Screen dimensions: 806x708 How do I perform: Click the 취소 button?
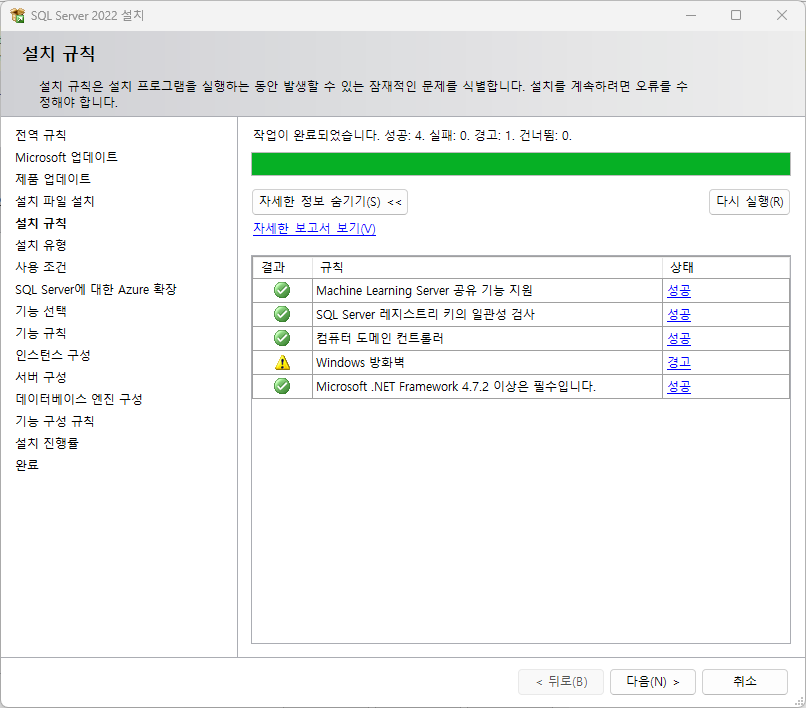click(x=745, y=682)
